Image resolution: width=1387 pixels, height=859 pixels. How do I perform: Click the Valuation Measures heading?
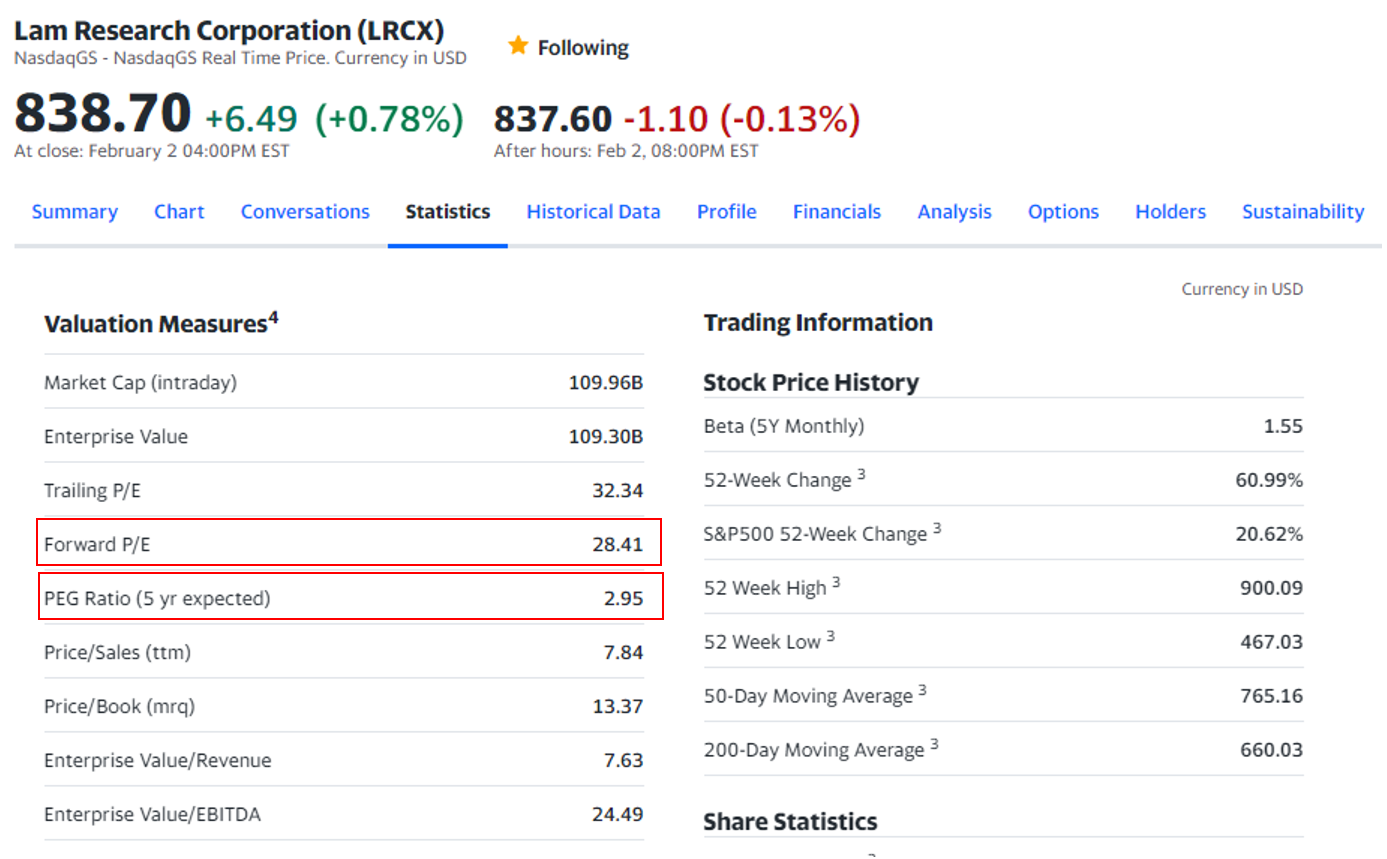click(x=155, y=324)
